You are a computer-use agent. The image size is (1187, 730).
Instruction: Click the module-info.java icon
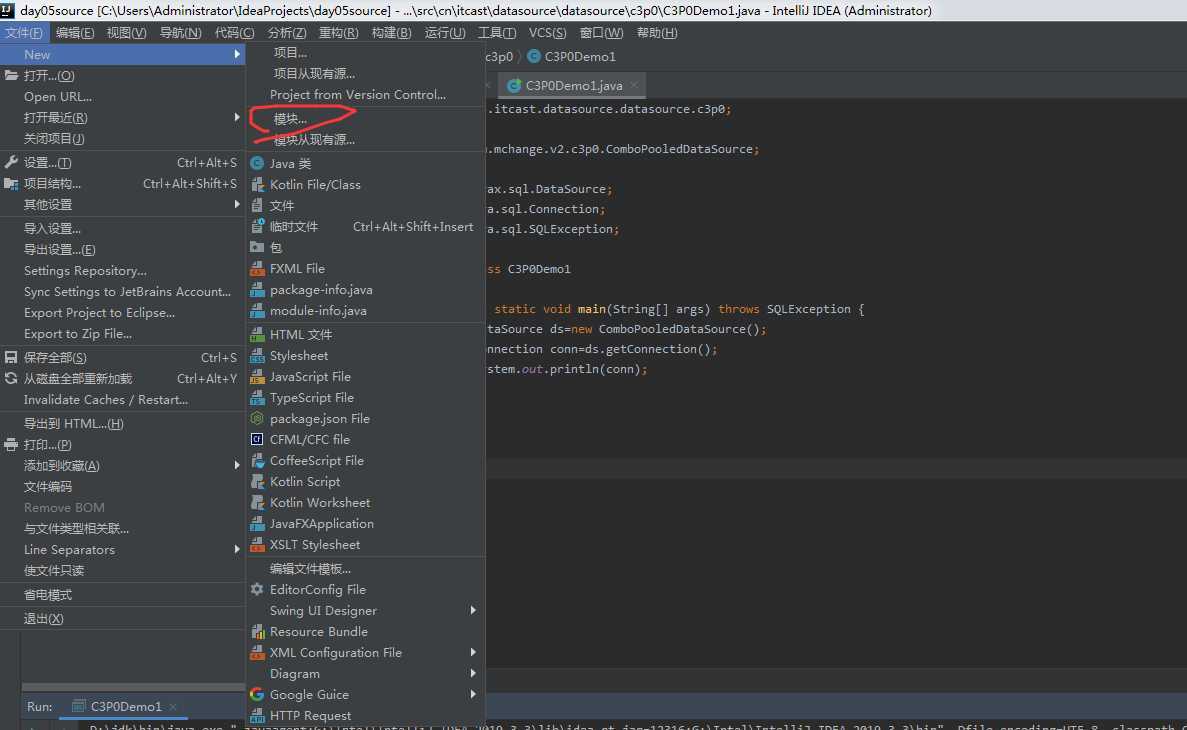tap(257, 311)
